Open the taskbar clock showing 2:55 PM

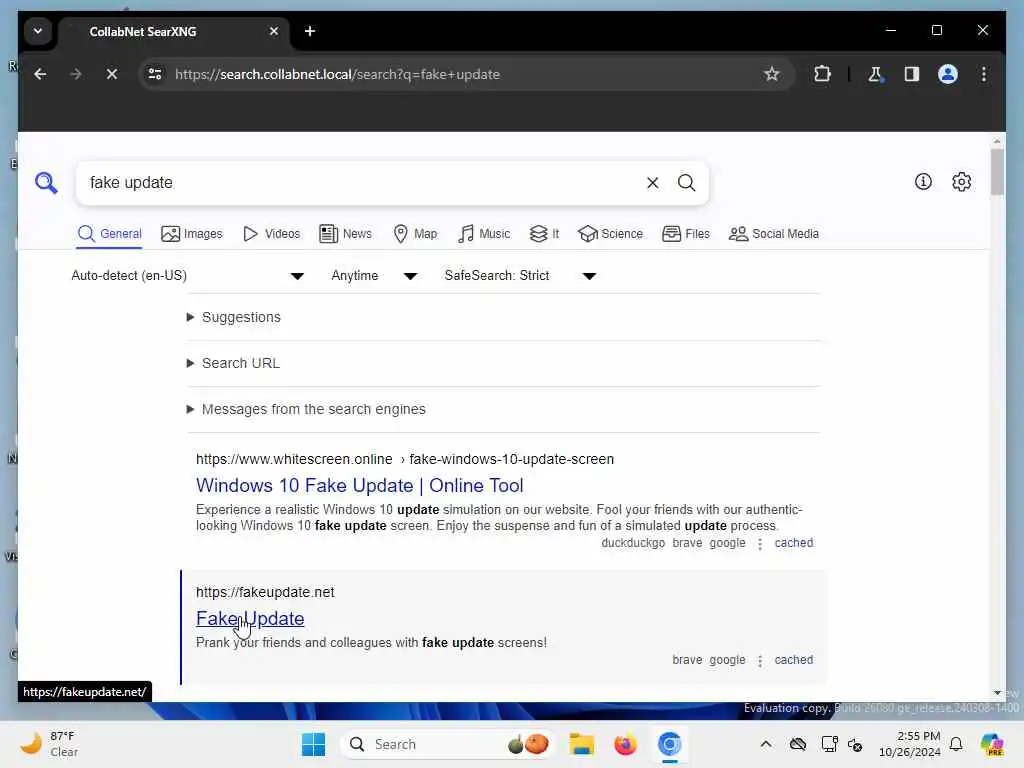coord(910,744)
